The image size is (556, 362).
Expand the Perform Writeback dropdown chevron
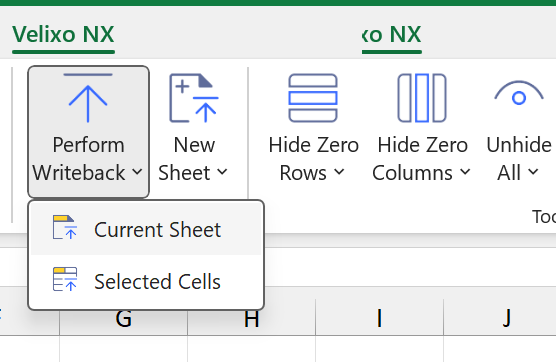tap(137, 172)
